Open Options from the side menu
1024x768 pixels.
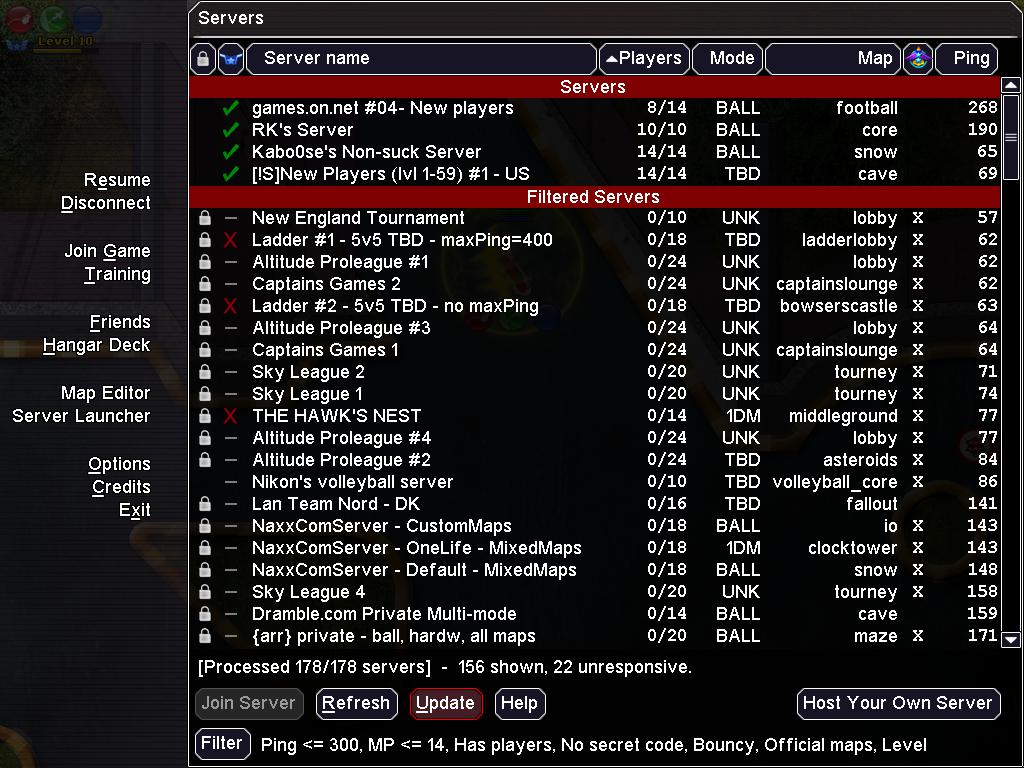tap(120, 464)
